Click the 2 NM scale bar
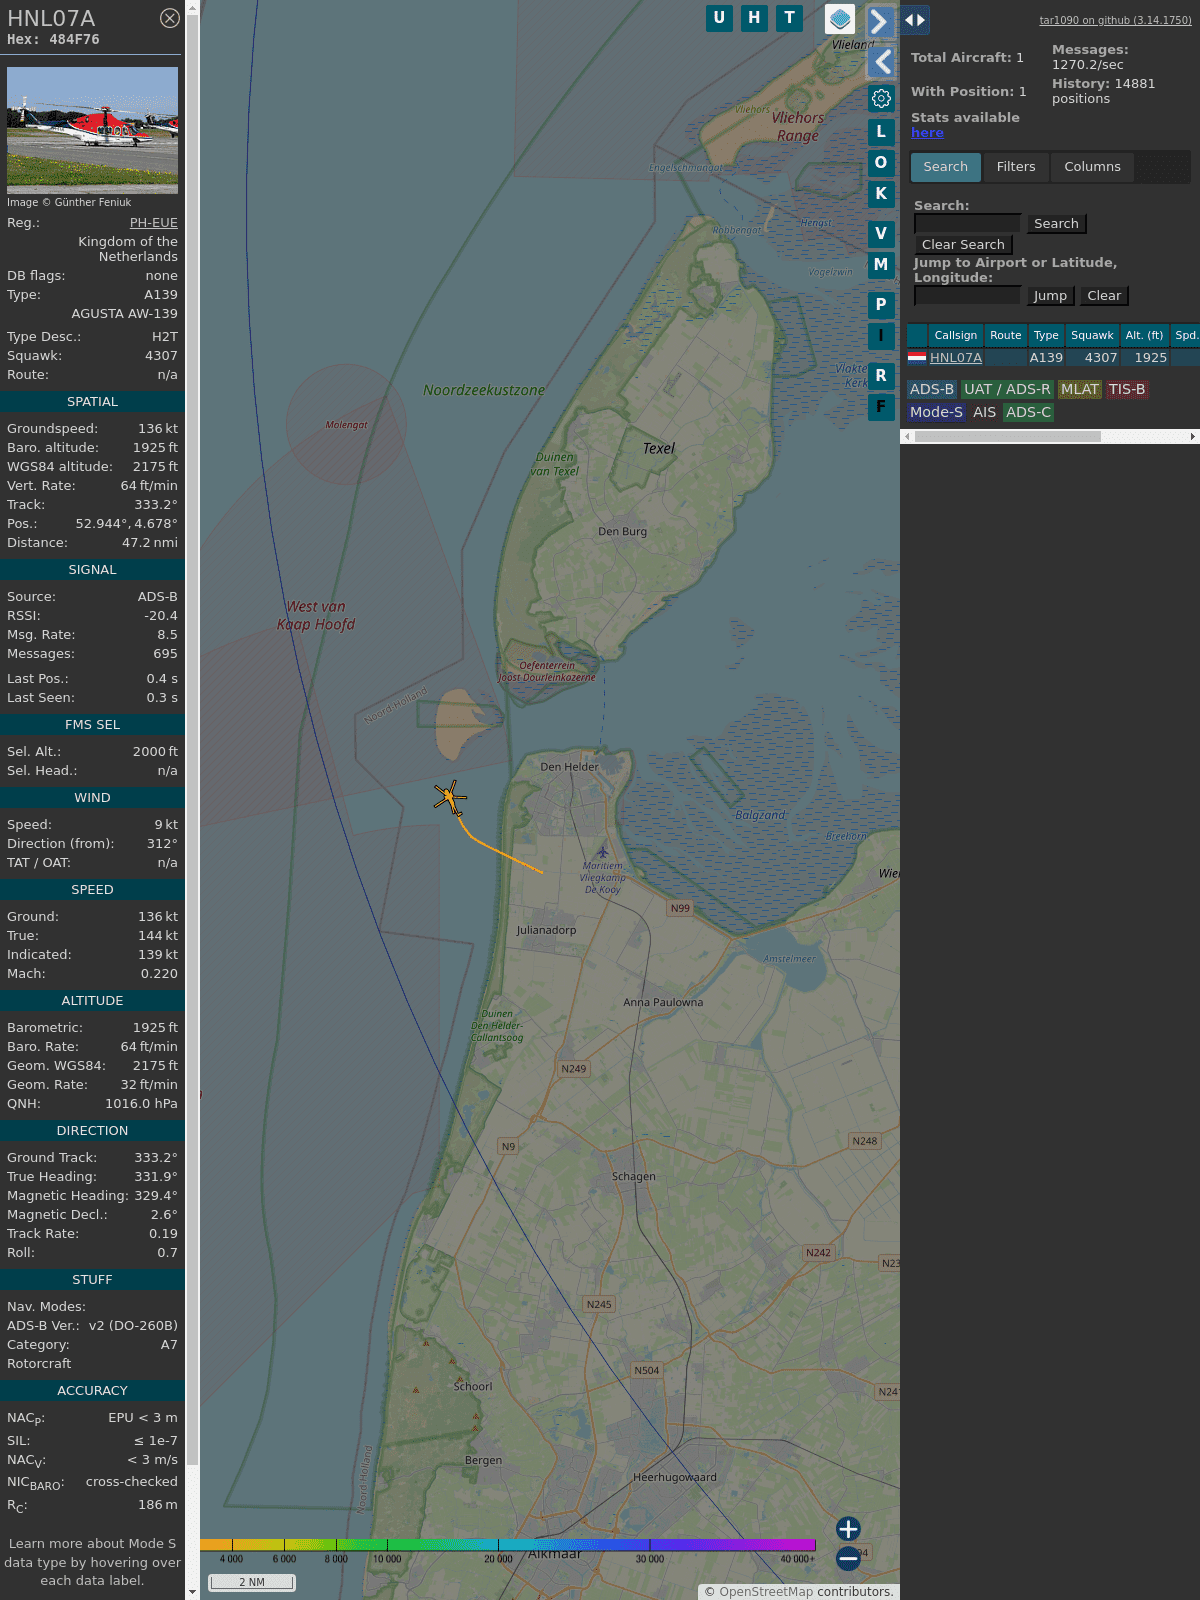Viewport: 1200px width, 1600px height. (252, 1582)
